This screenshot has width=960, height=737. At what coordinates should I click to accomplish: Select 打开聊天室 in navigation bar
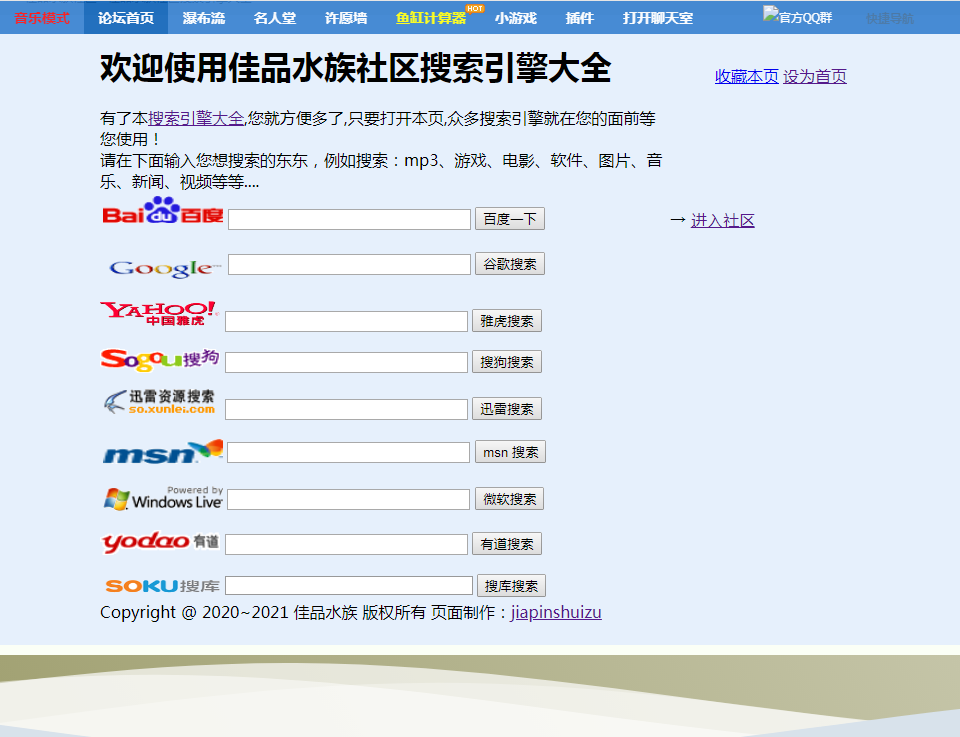pos(658,18)
